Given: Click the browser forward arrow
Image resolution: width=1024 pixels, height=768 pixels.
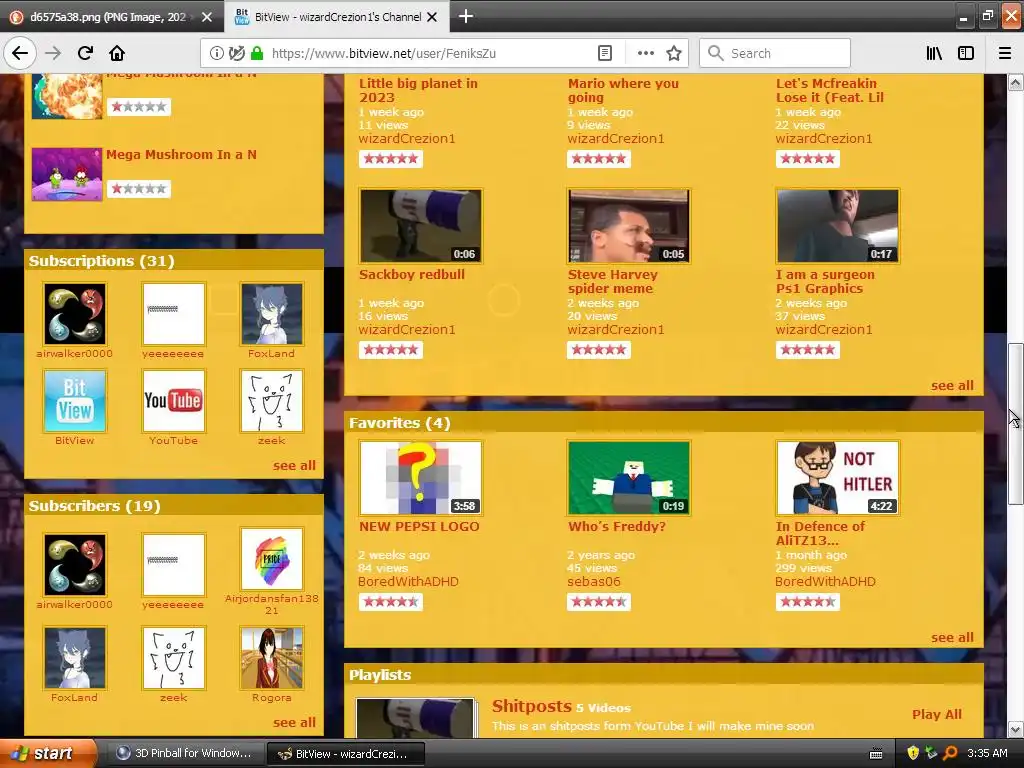Looking at the screenshot, I should click(53, 53).
